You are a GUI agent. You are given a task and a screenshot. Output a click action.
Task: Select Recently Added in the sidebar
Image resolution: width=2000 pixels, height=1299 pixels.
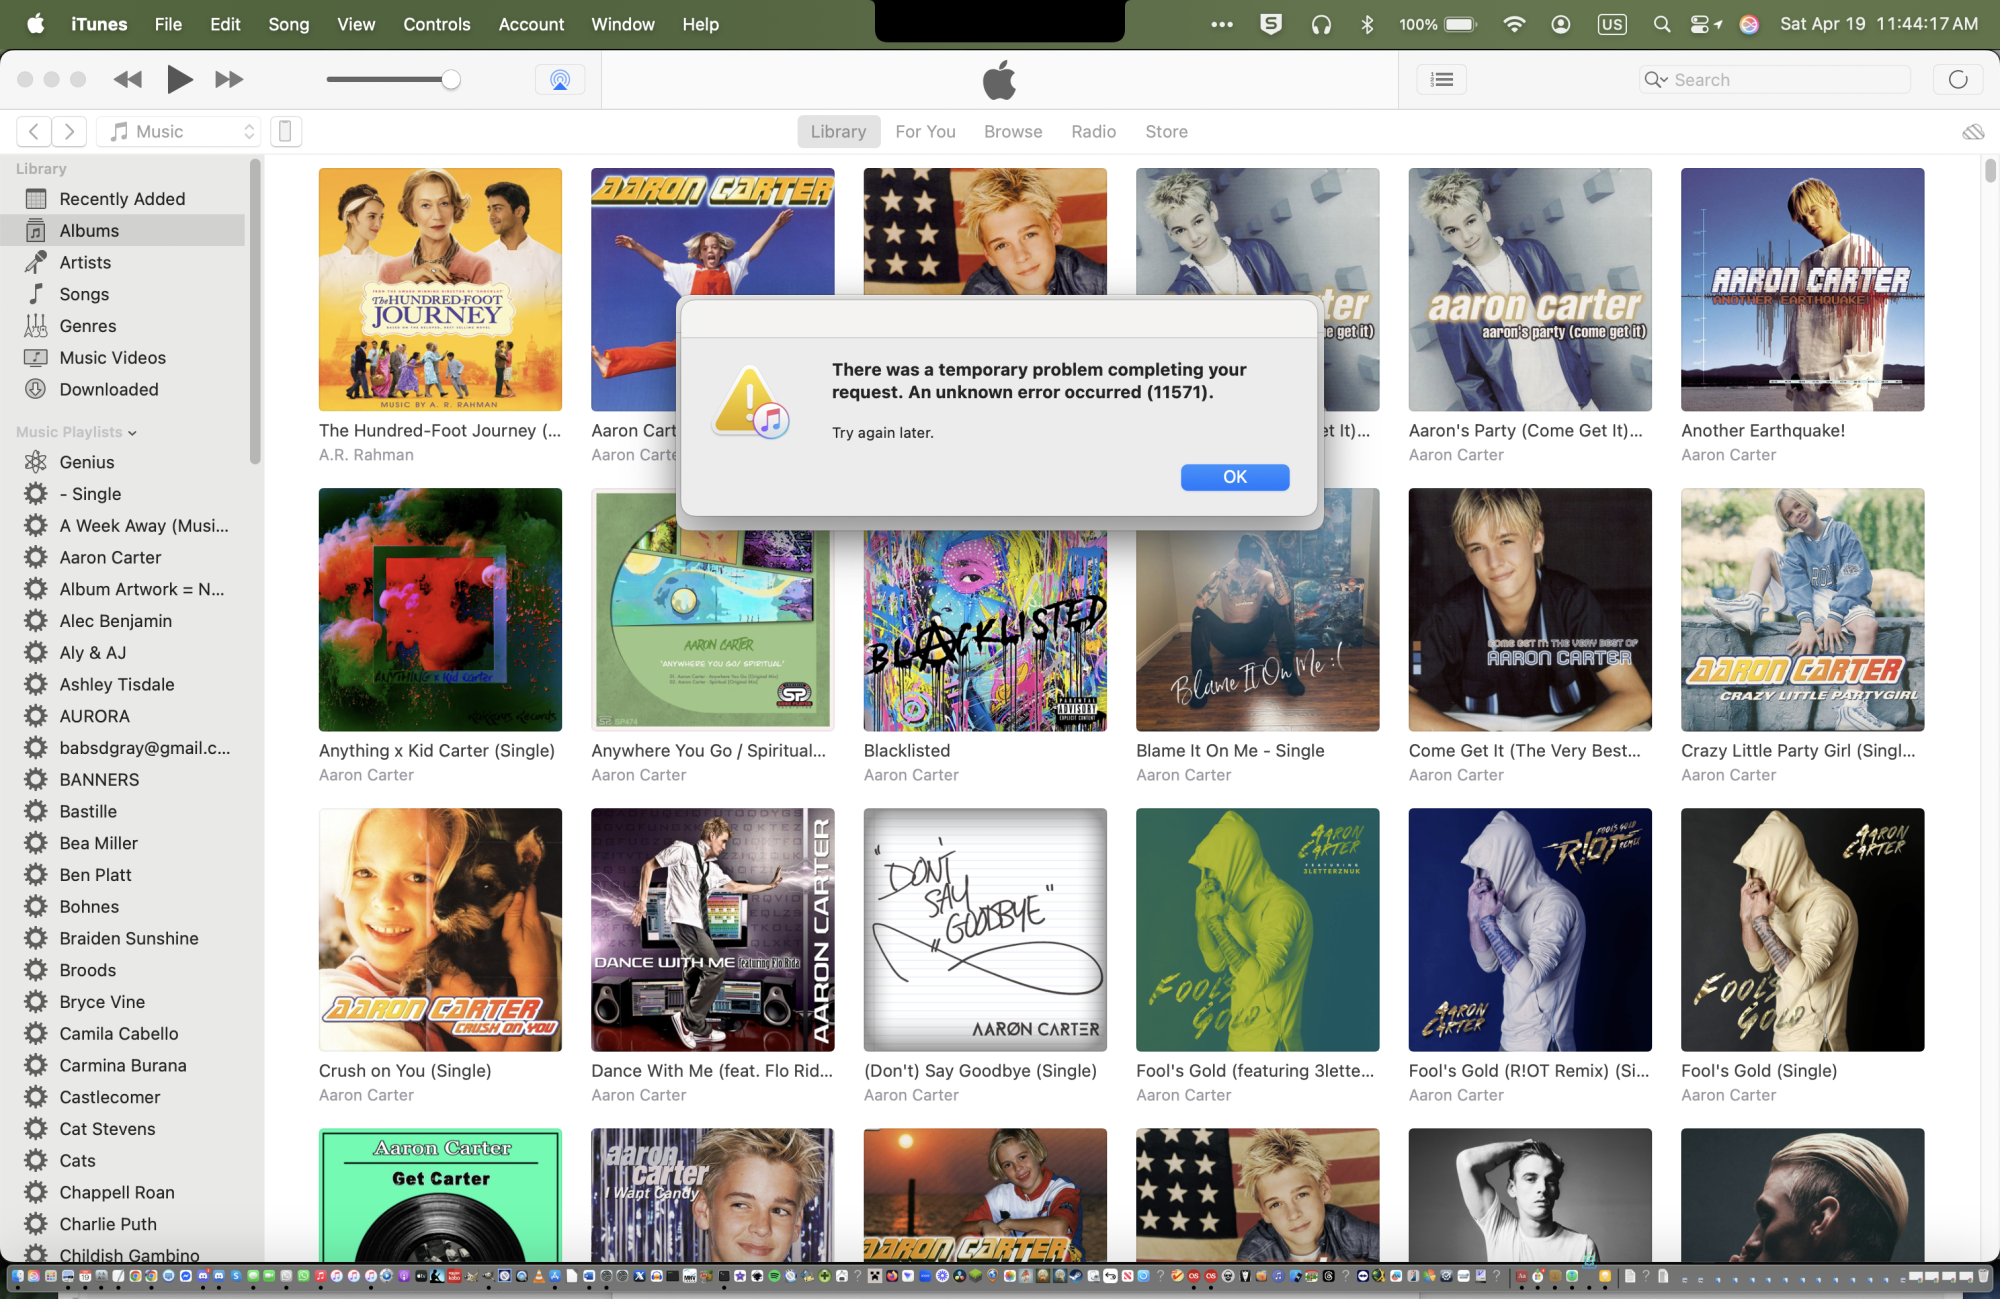click(122, 199)
